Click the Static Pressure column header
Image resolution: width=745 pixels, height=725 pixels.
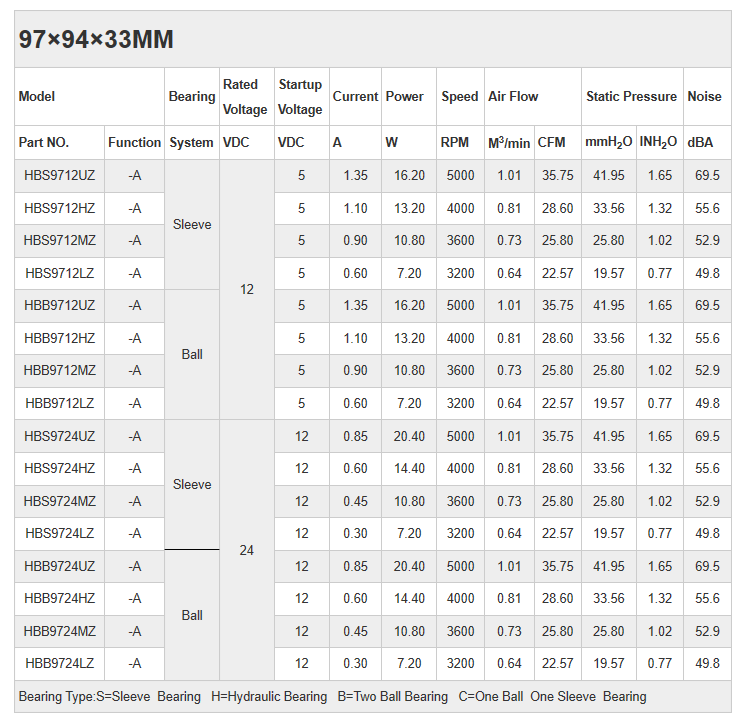point(631,97)
